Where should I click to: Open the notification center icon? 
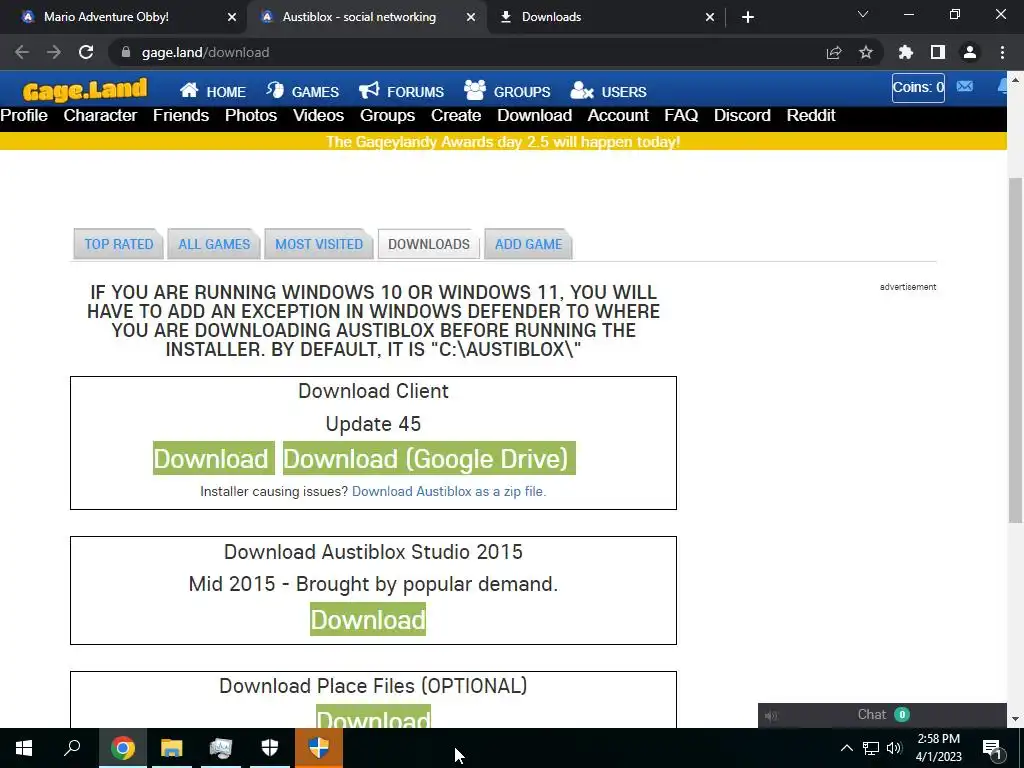tap(992, 748)
